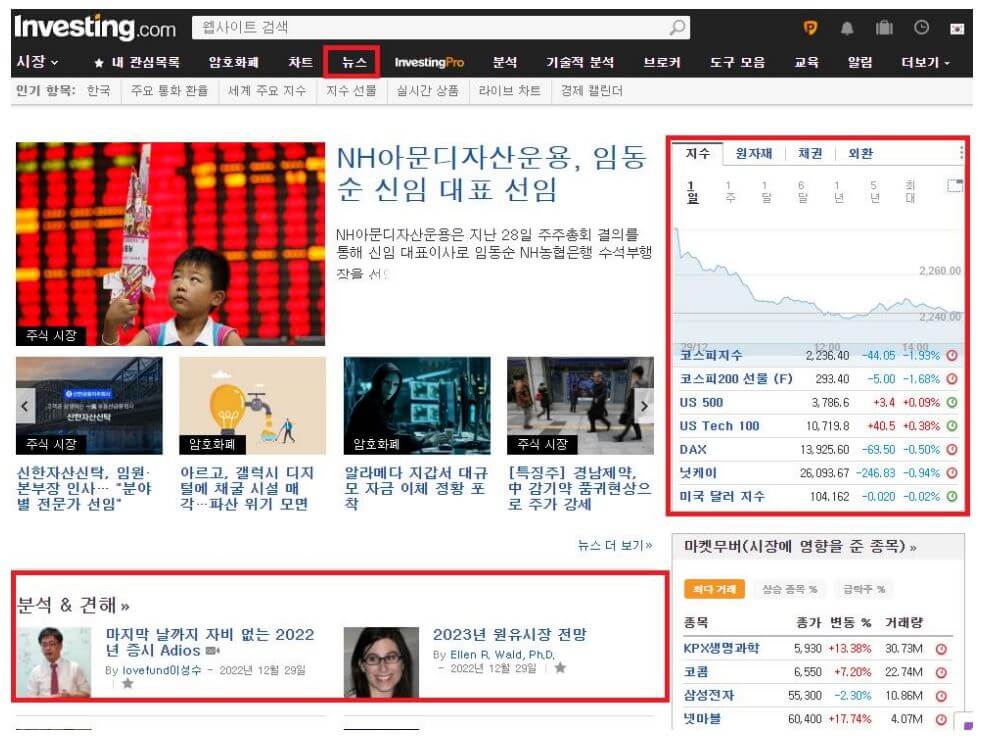Open the 분석 & 견해 section link
Screen dimensions: 988x752
73,605
